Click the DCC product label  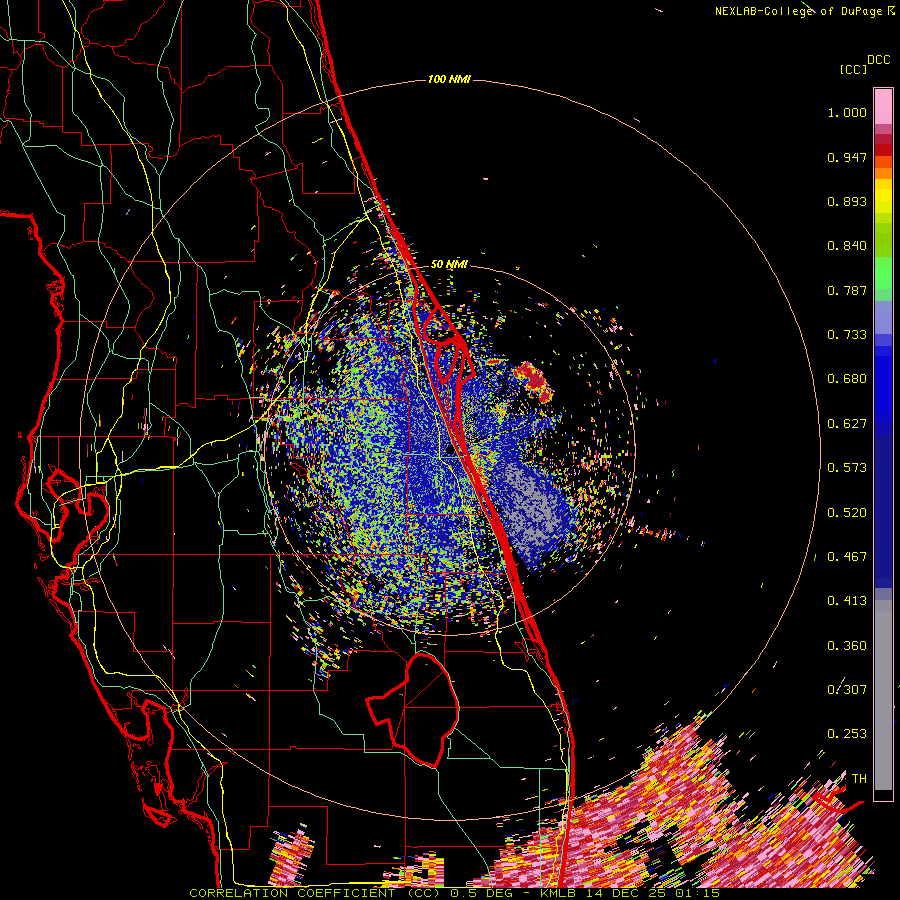(x=878, y=60)
